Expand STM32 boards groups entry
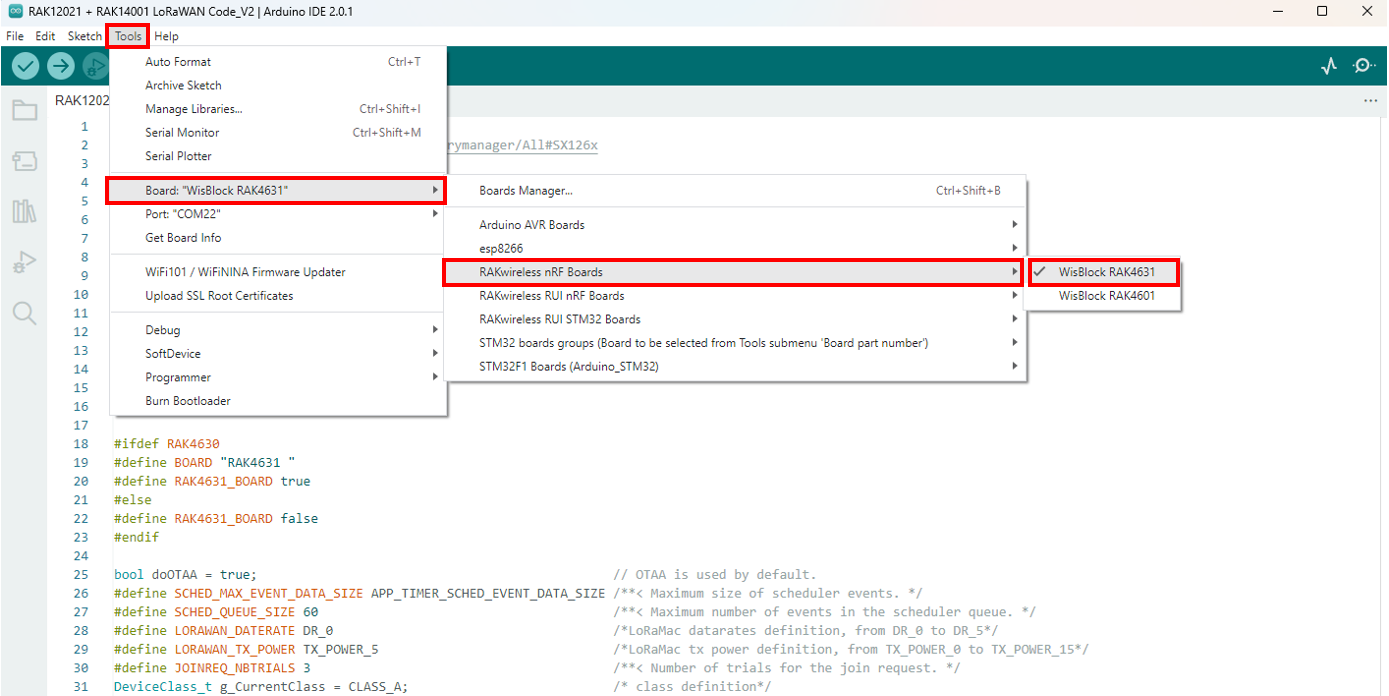Viewport: 1389px width, 696px height. 735,343
